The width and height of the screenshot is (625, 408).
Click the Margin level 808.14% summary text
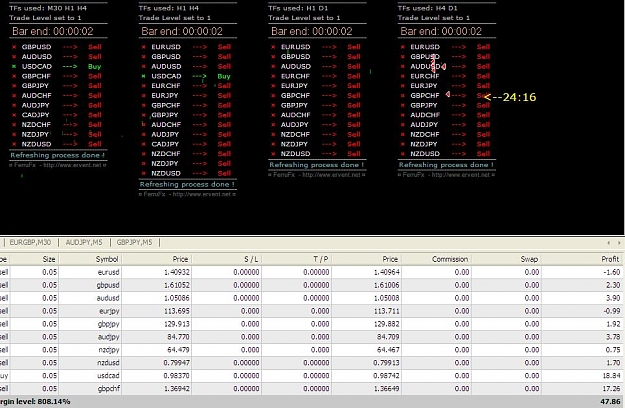tap(35, 402)
